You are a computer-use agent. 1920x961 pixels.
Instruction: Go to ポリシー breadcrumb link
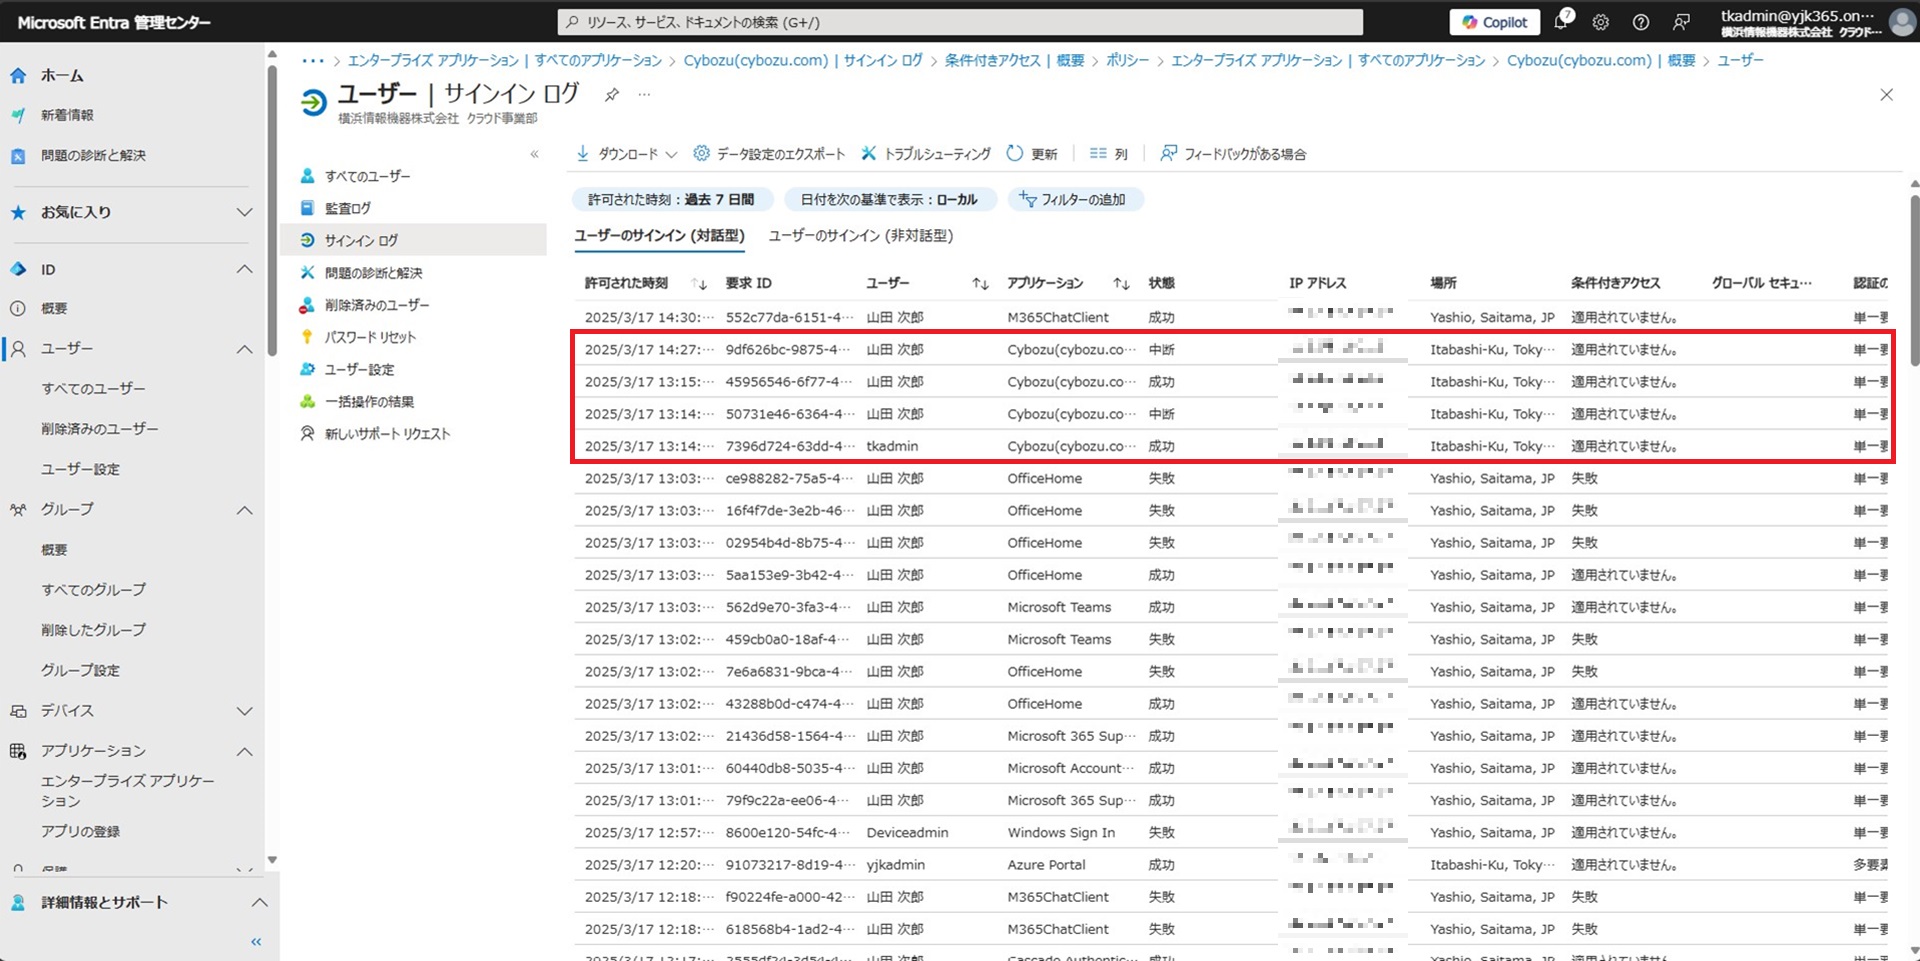(x=1127, y=61)
